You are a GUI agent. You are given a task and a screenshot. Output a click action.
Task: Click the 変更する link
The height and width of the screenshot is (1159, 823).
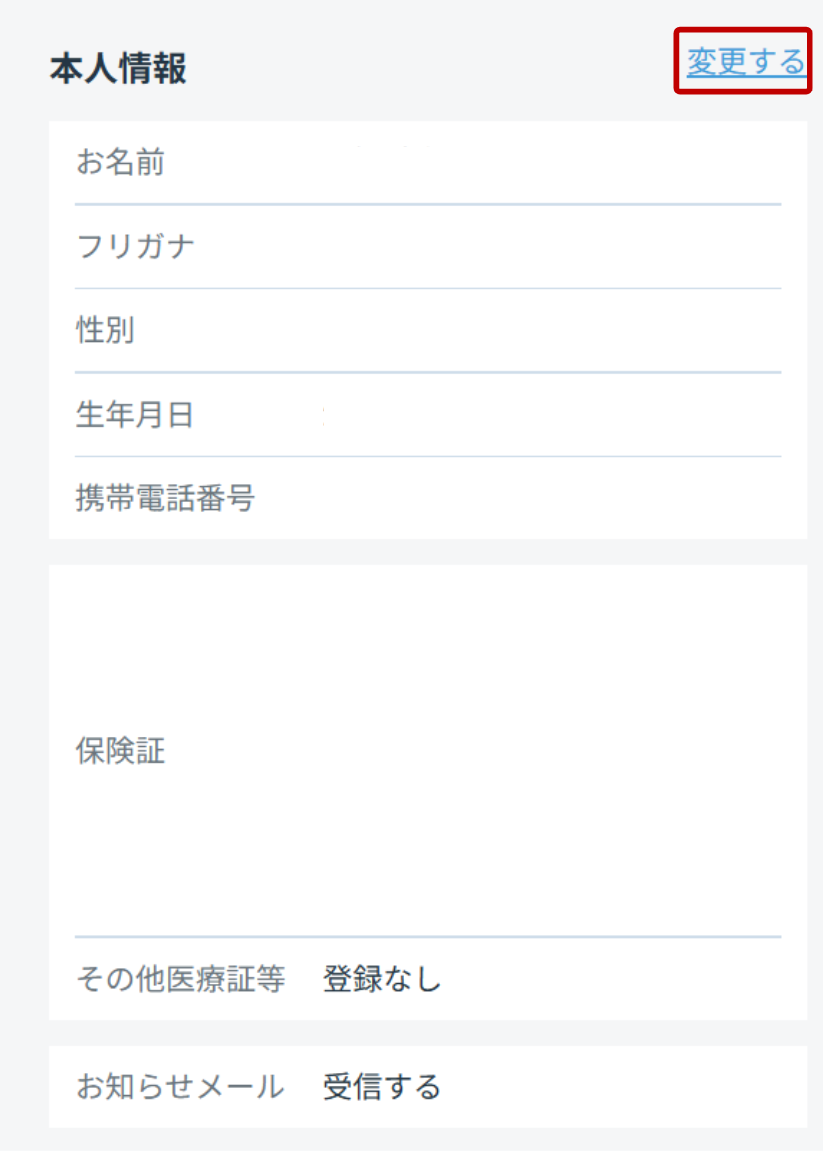tap(745, 61)
